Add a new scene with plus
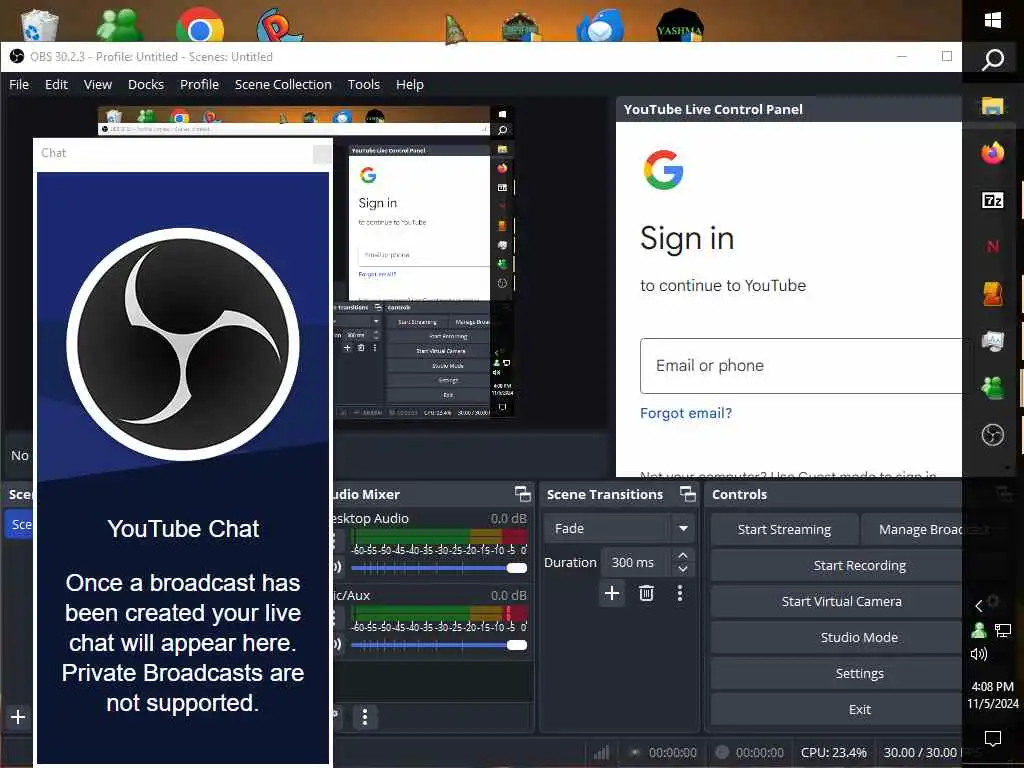 tap(18, 717)
